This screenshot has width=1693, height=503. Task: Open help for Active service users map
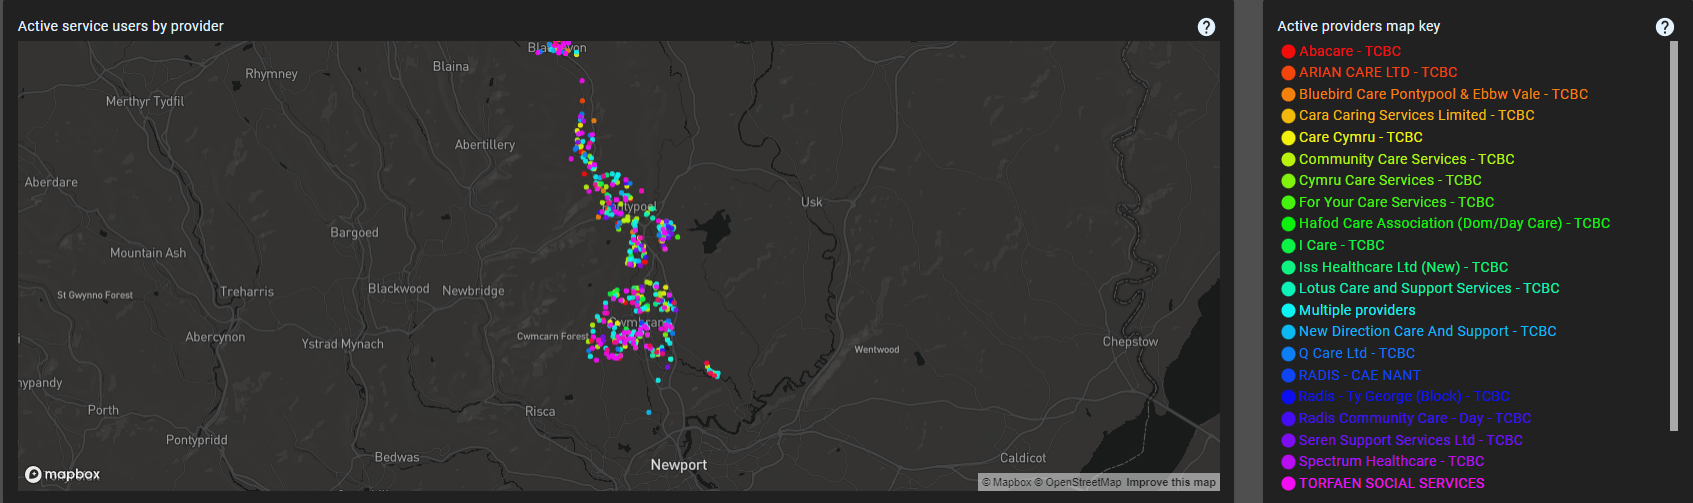(x=1206, y=27)
